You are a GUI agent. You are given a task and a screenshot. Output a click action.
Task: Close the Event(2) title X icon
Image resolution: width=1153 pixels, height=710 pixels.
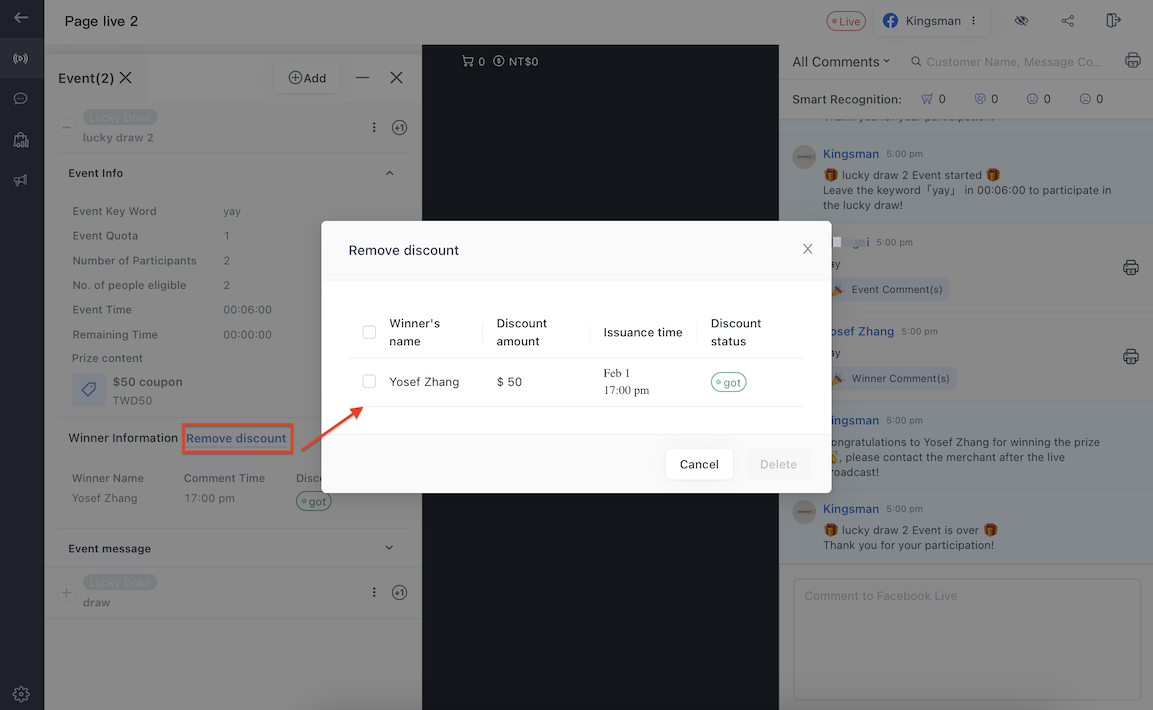coord(126,78)
